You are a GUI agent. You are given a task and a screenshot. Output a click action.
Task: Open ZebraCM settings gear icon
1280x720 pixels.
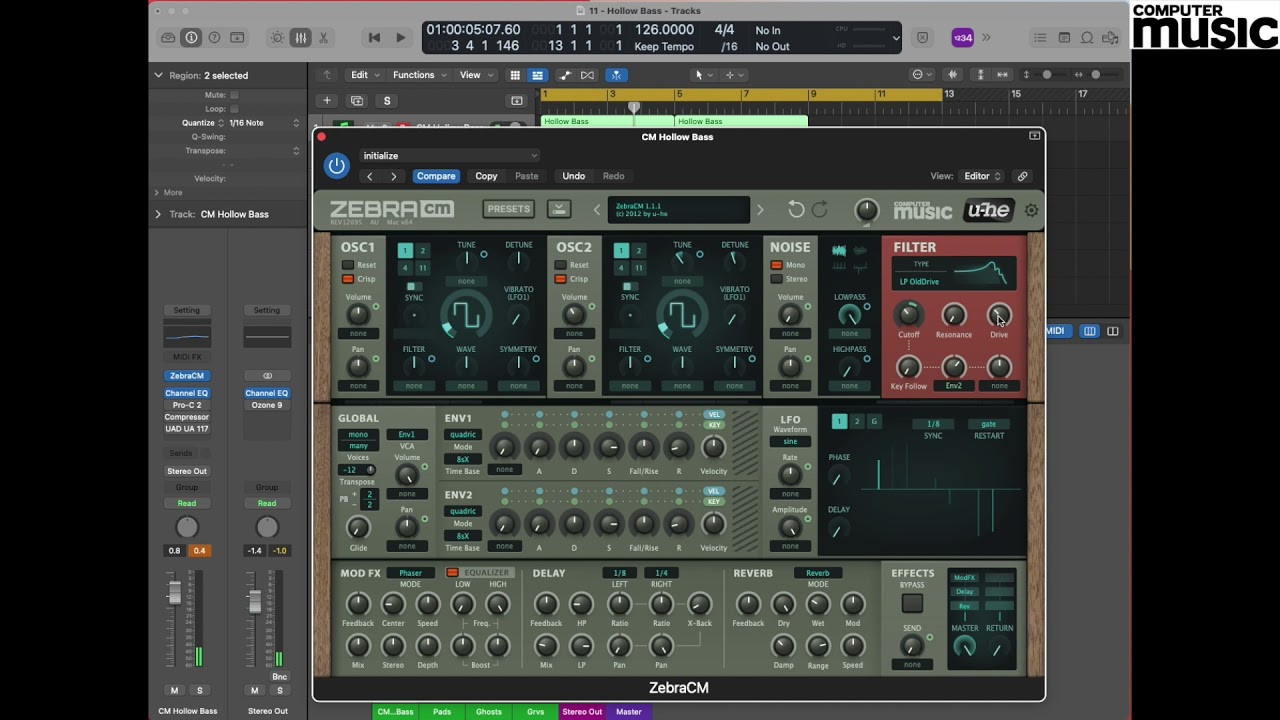click(x=1031, y=210)
